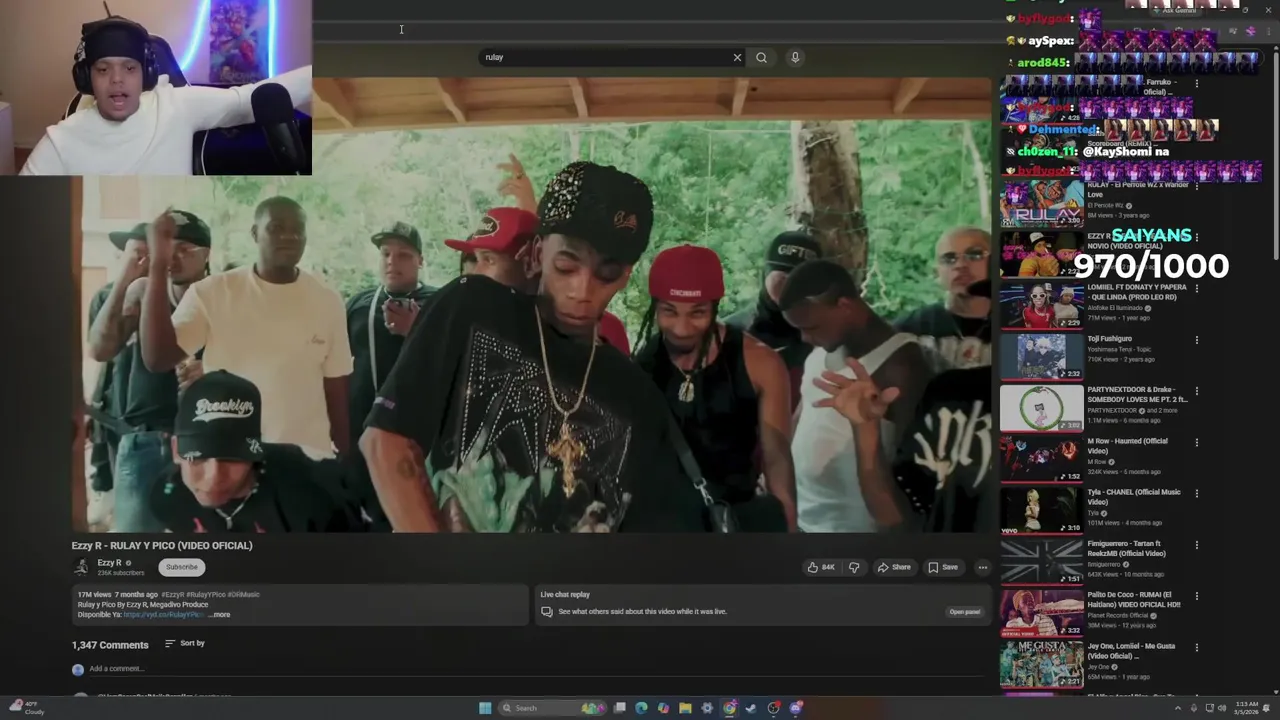Open options for LOMIIEL QUE LINDA video

(1197, 289)
